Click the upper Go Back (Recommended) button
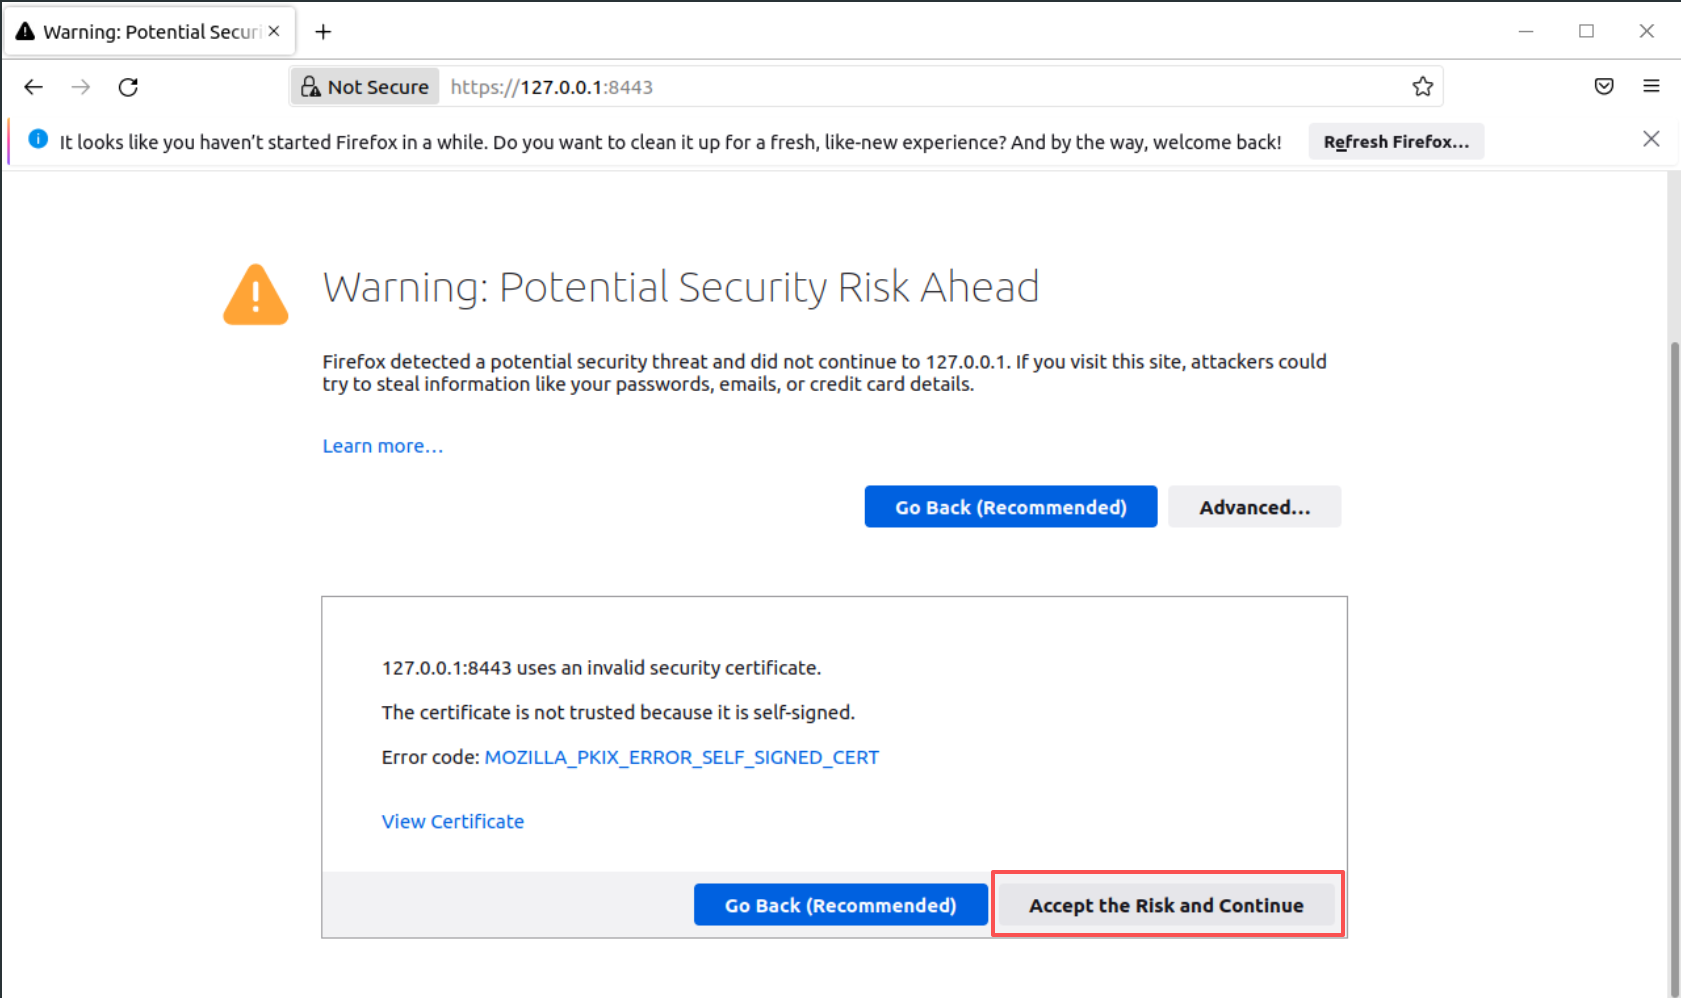 (x=1010, y=507)
